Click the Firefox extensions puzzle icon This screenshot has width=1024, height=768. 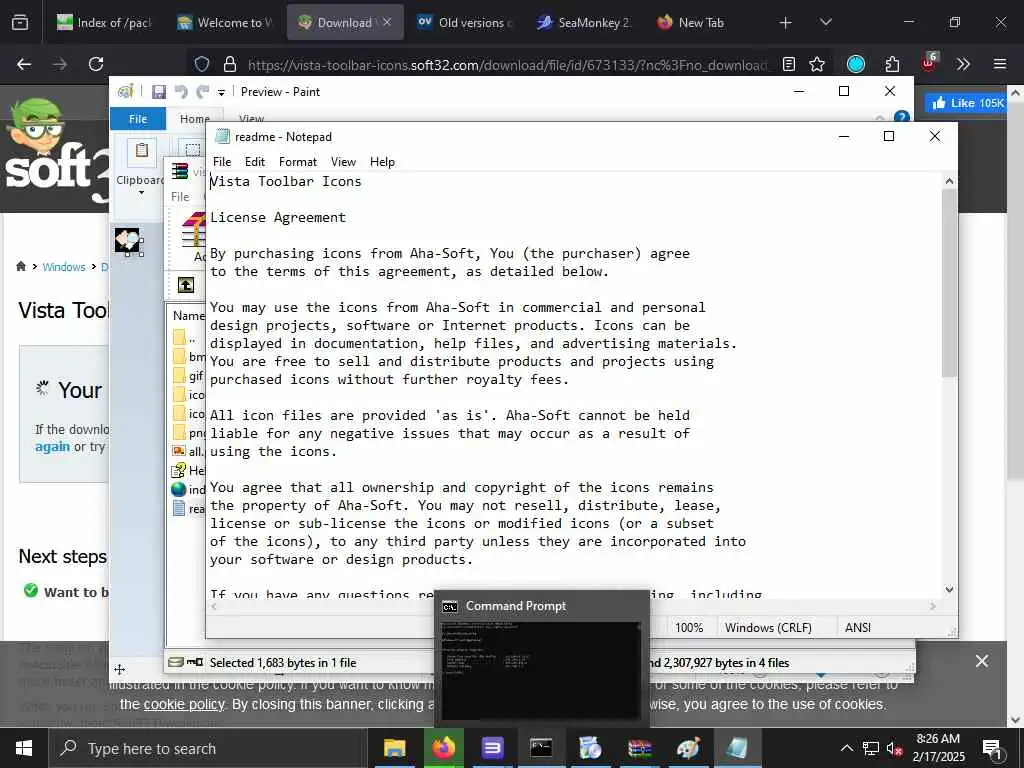pos(892,64)
